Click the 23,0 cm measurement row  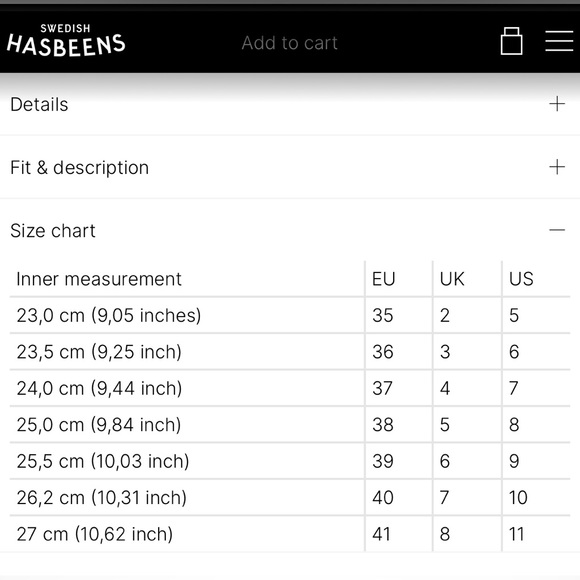290,315
